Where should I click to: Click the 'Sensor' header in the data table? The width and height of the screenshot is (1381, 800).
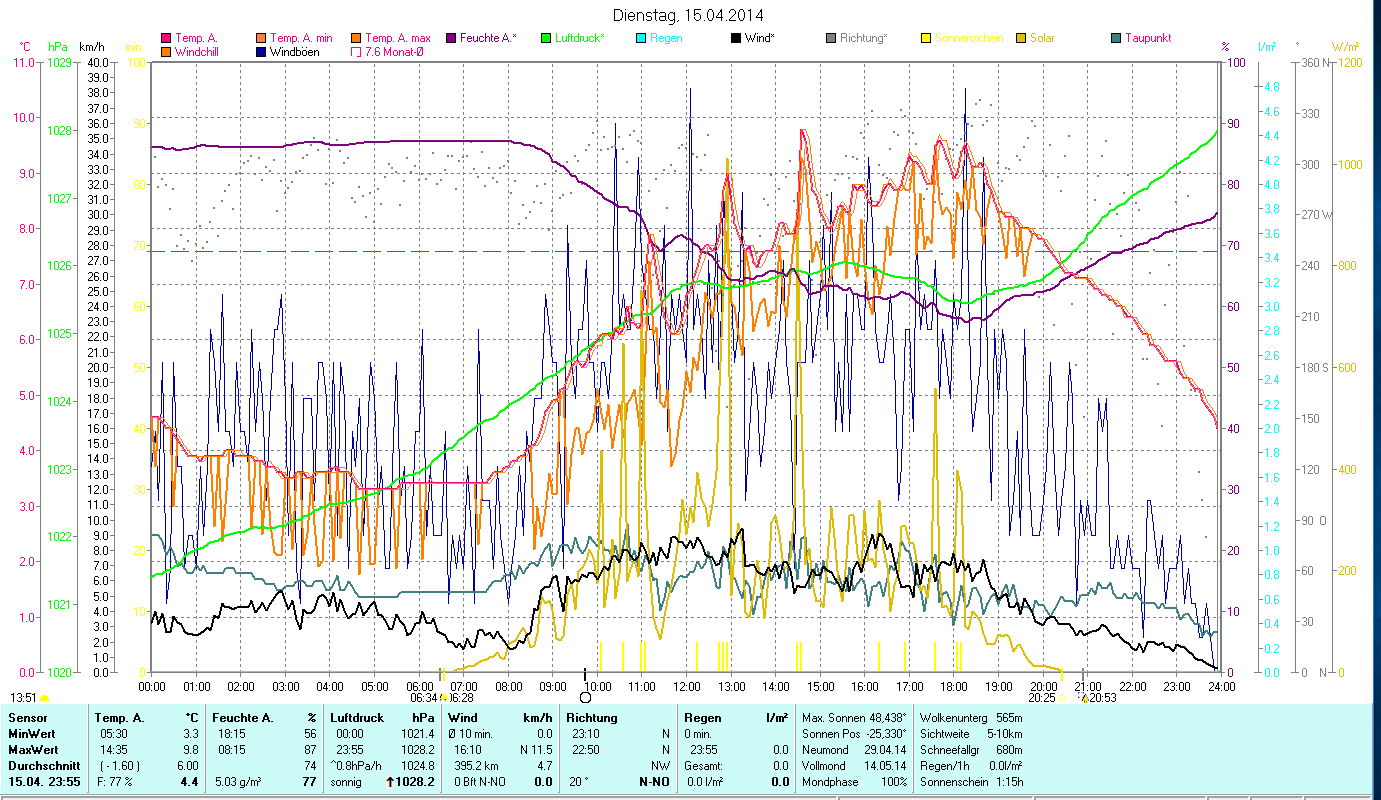tap(27, 718)
